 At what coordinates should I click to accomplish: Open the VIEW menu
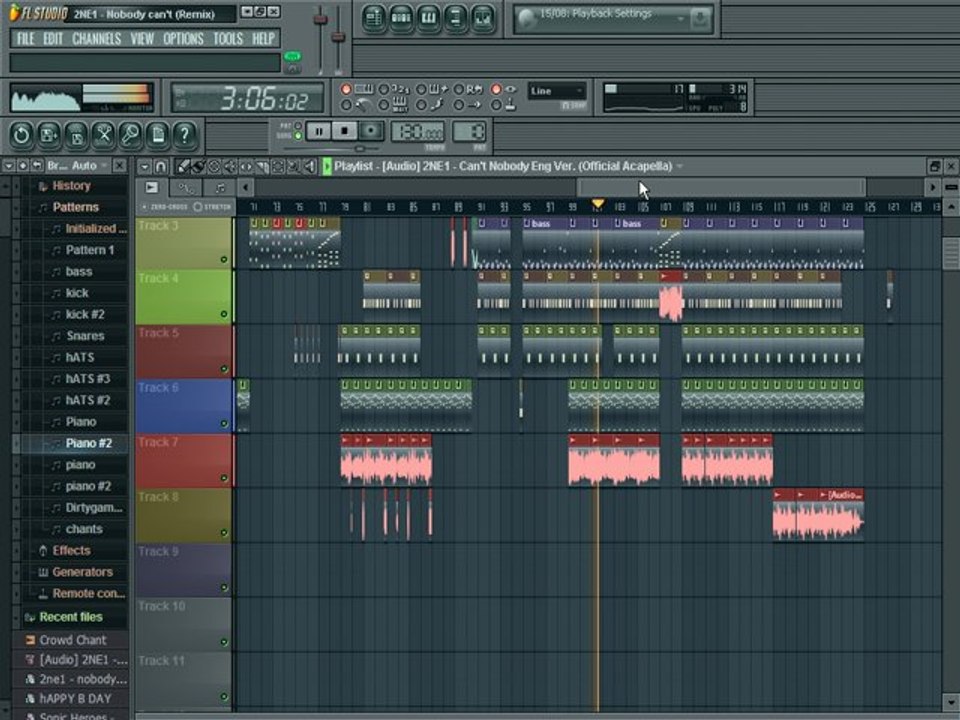[x=142, y=39]
